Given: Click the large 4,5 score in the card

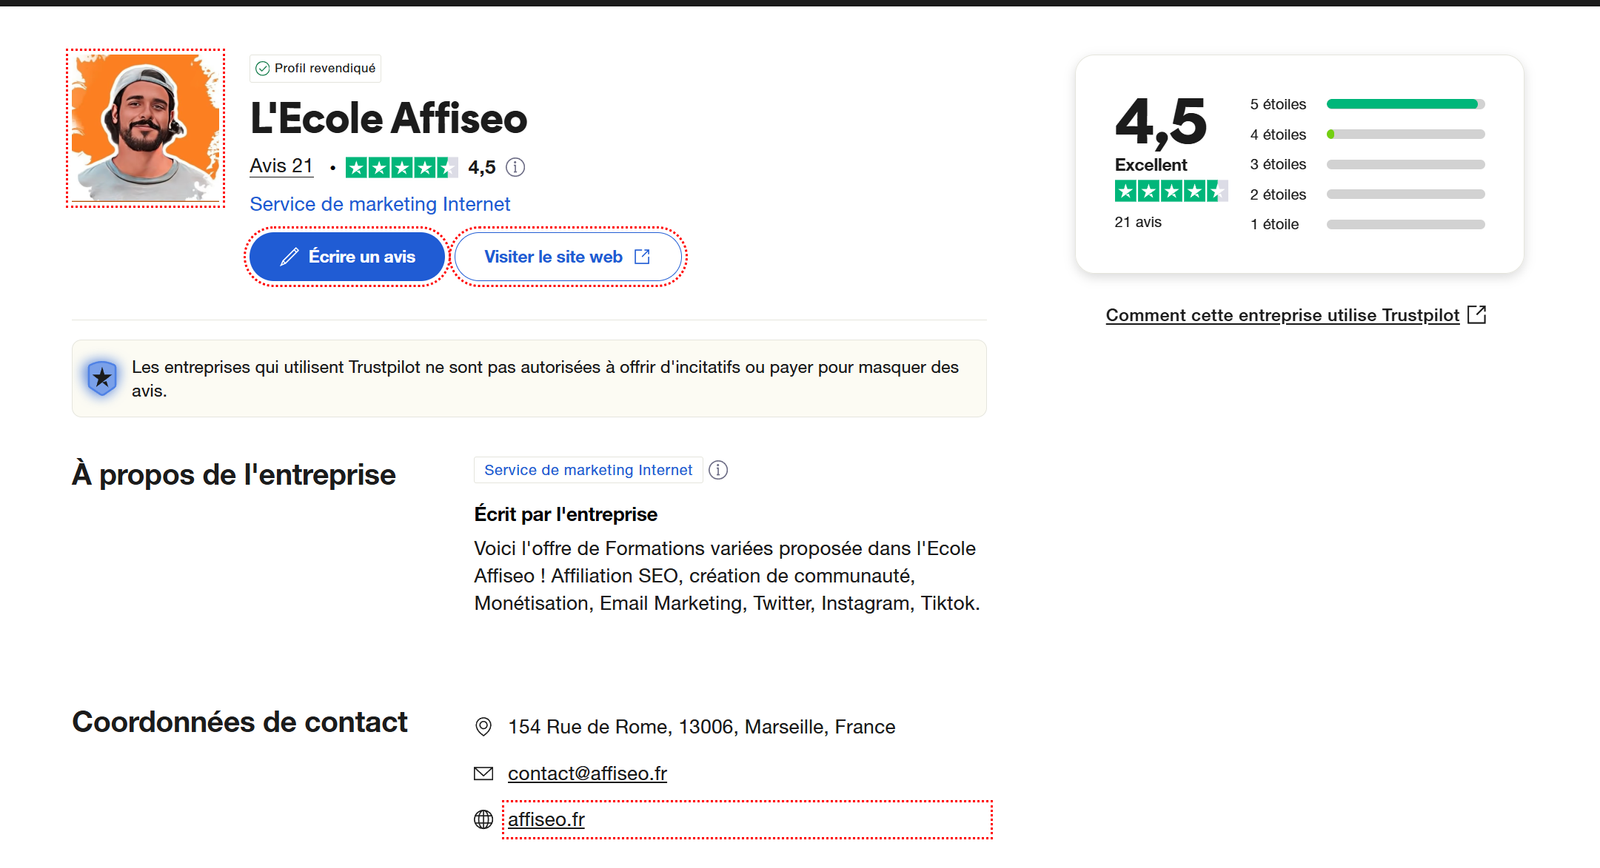Looking at the screenshot, I should tap(1161, 121).
